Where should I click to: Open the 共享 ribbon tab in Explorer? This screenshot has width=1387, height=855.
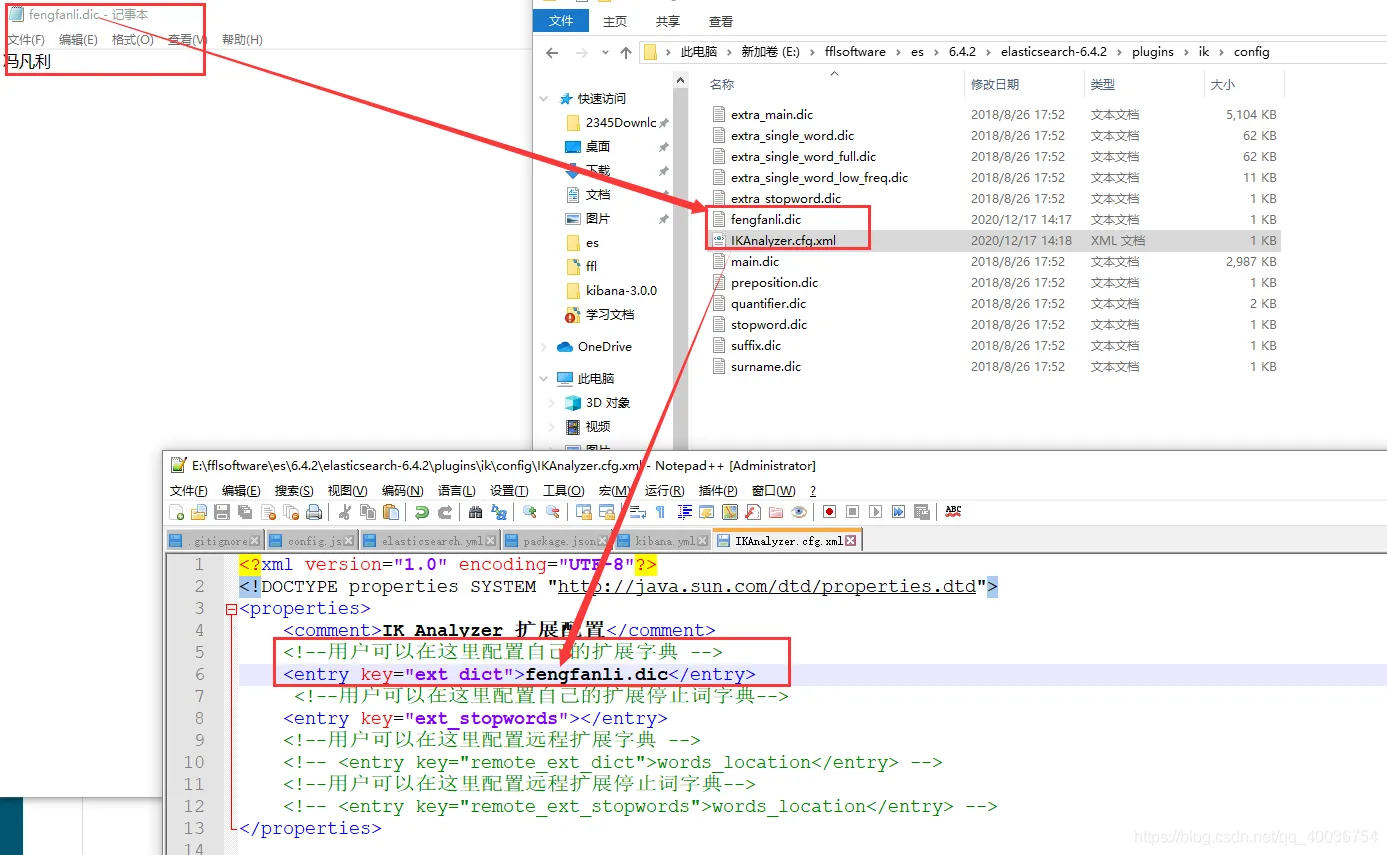pyautogui.click(x=668, y=21)
